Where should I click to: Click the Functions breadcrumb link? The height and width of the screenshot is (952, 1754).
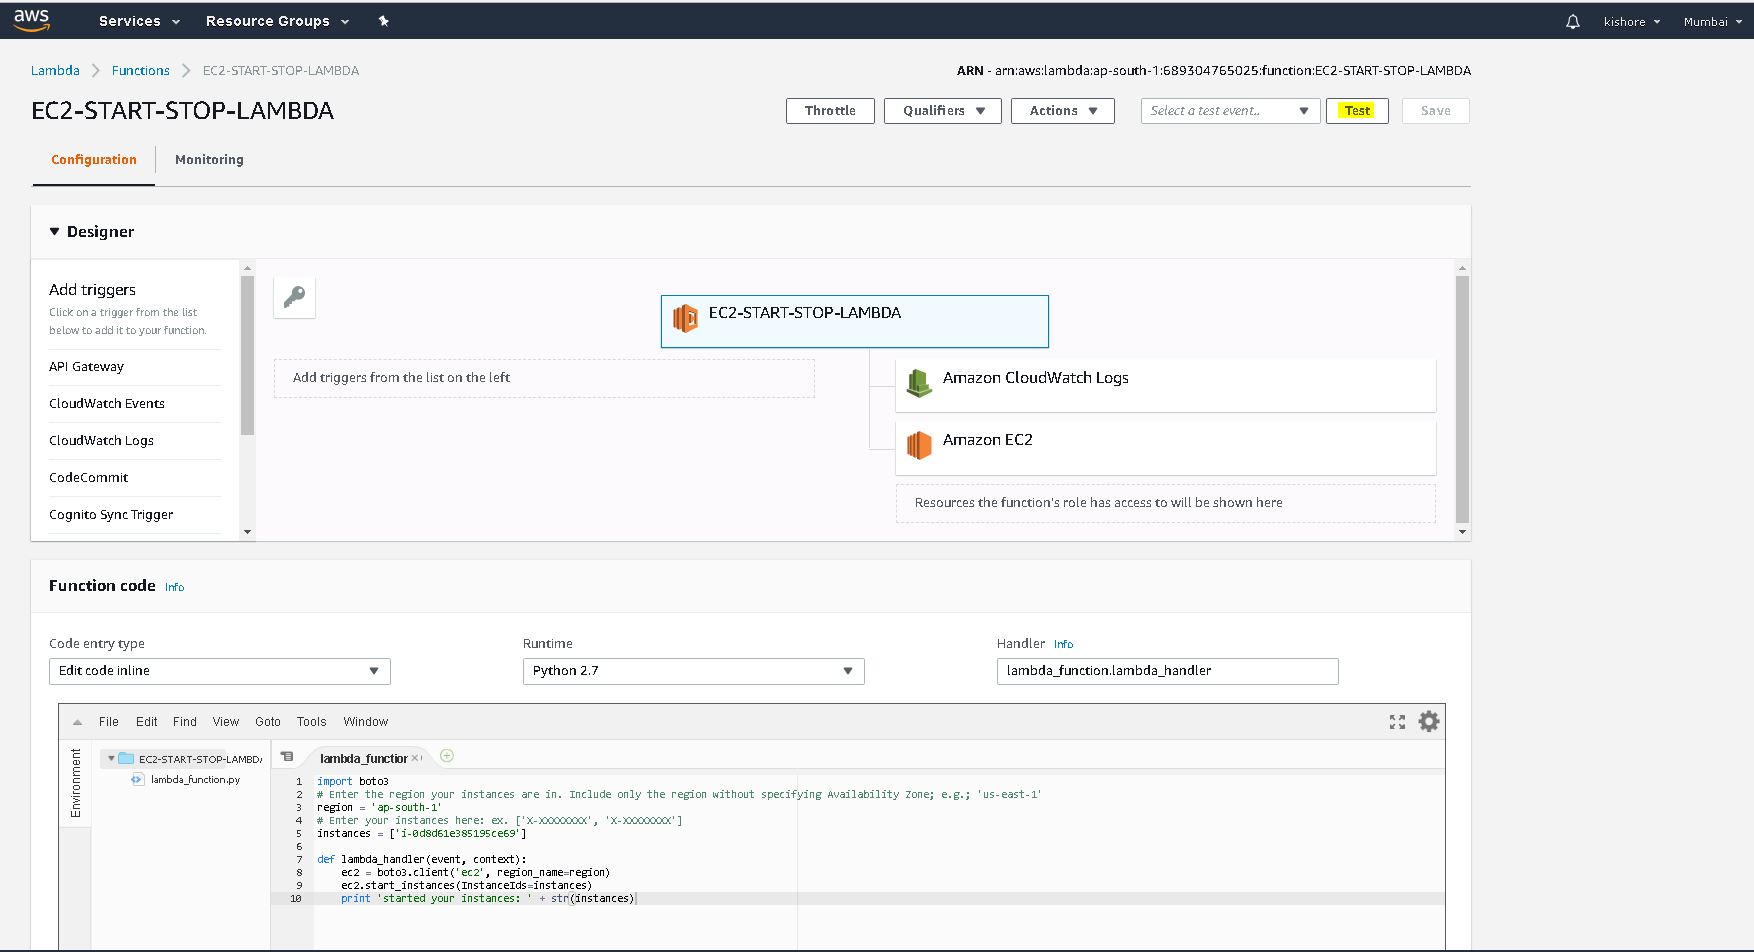click(x=141, y=71)
